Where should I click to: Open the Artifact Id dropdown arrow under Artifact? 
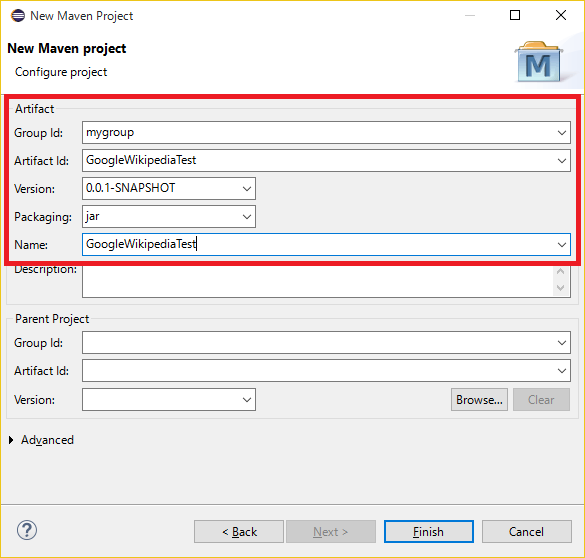click(x=561, y=161)
